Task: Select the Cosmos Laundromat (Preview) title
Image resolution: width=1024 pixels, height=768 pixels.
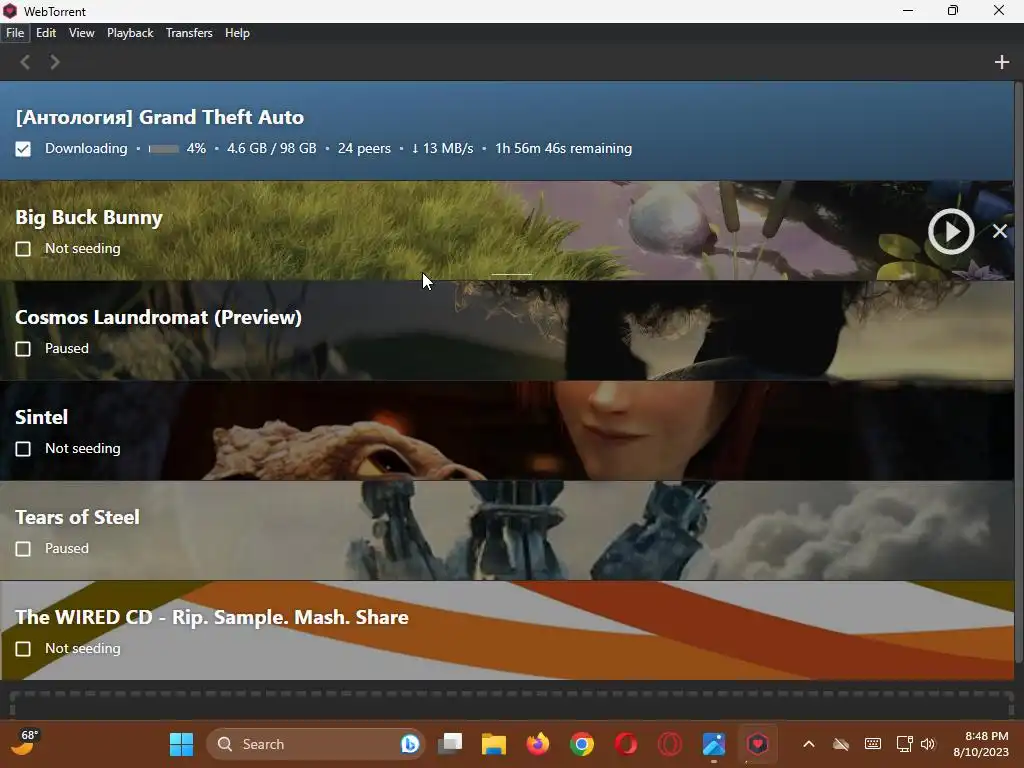Action: click(x=158, y=317)
